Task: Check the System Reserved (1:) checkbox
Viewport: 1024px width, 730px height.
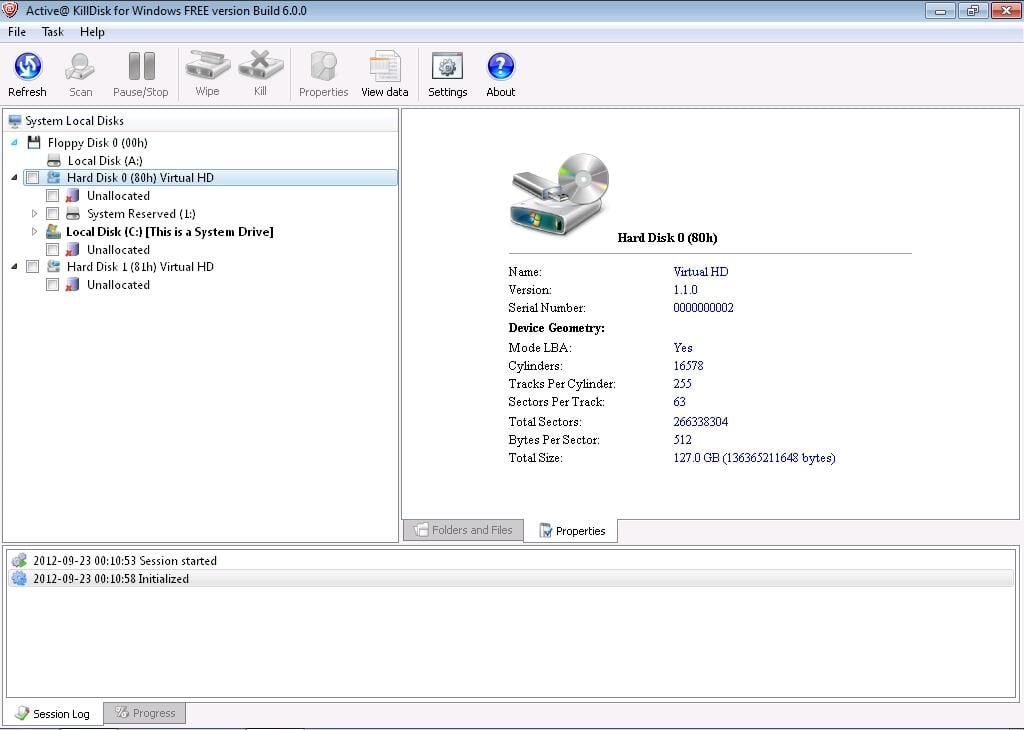Action: click(x=52, y=214)
